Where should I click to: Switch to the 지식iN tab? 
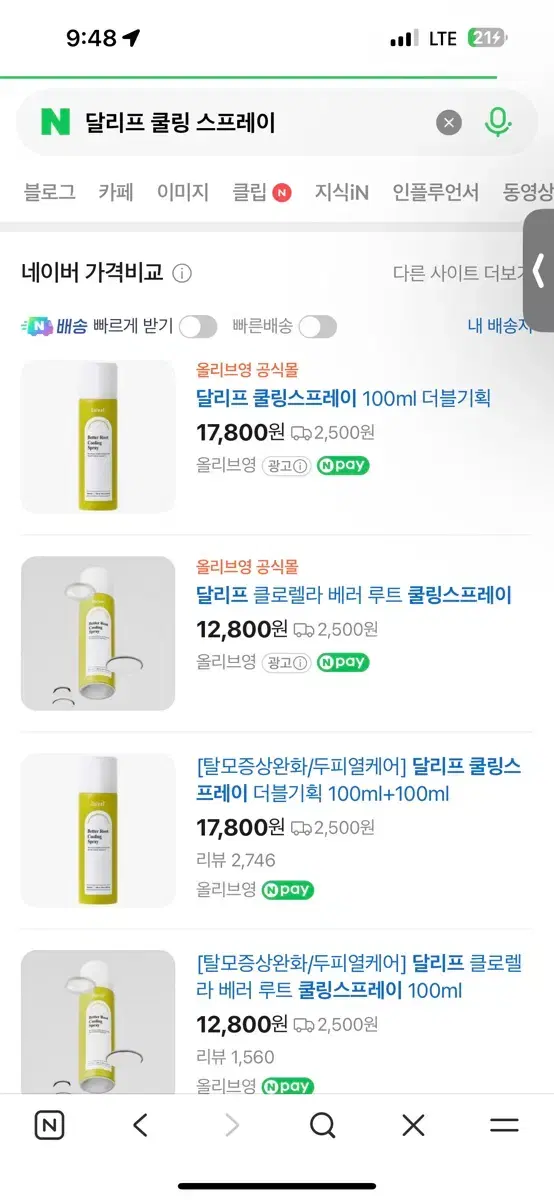coord(341,192)
